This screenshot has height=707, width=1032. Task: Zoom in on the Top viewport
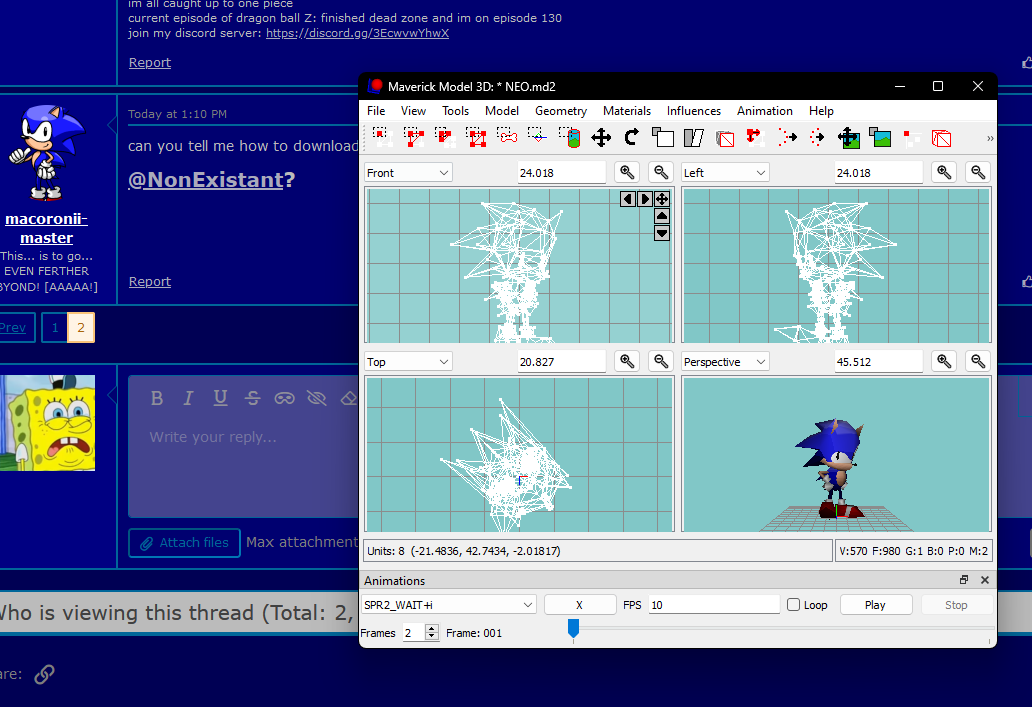tap(627, 361)
